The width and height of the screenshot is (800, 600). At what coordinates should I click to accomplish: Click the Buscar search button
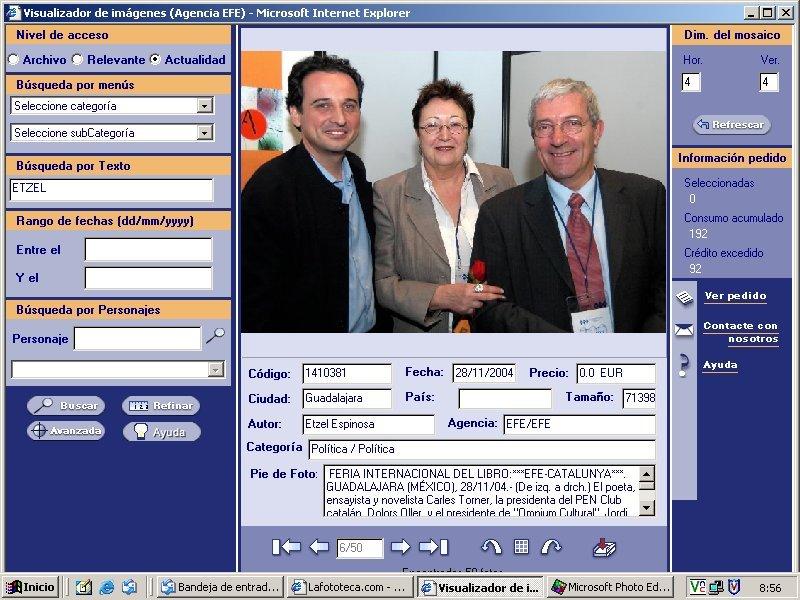[66, 406]
